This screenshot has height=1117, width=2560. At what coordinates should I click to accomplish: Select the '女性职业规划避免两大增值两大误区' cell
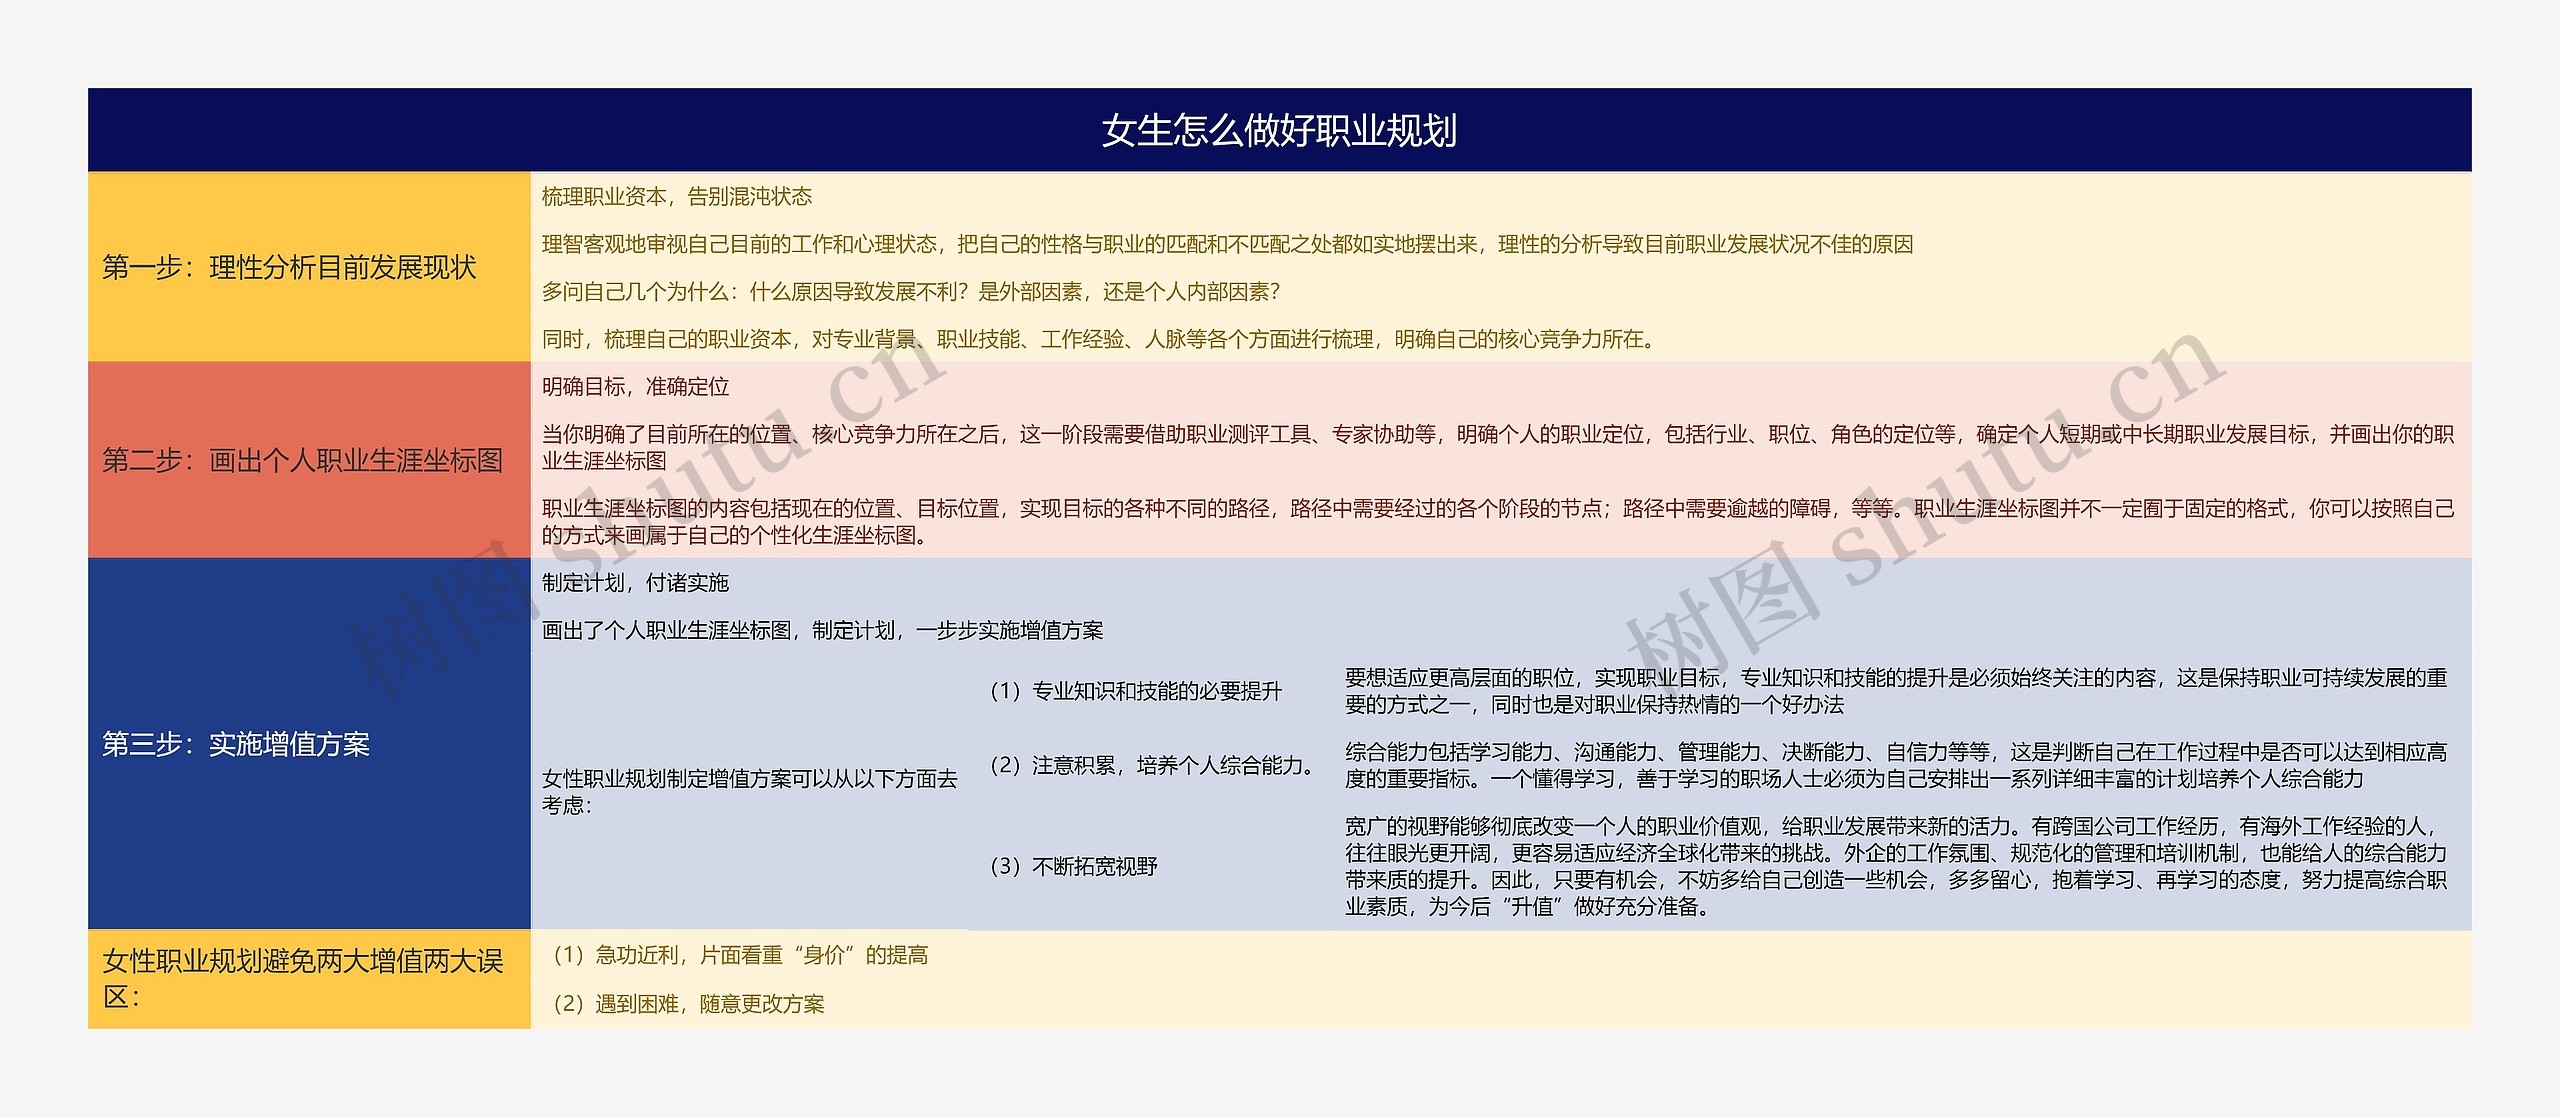(x=302, y=979)
